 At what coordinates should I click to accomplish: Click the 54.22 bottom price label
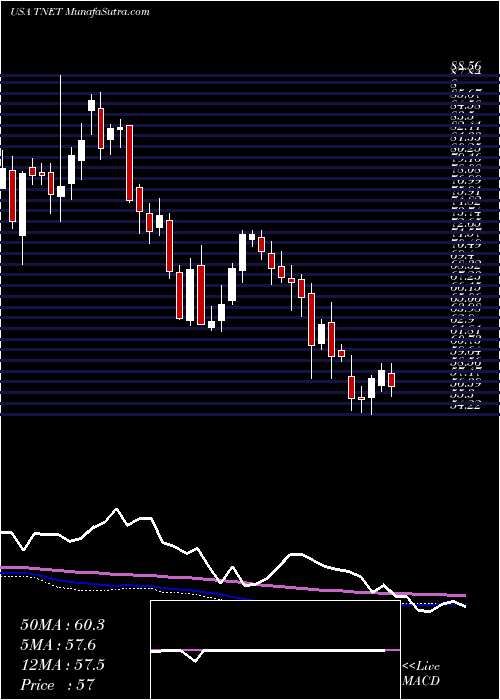point(466,405)
